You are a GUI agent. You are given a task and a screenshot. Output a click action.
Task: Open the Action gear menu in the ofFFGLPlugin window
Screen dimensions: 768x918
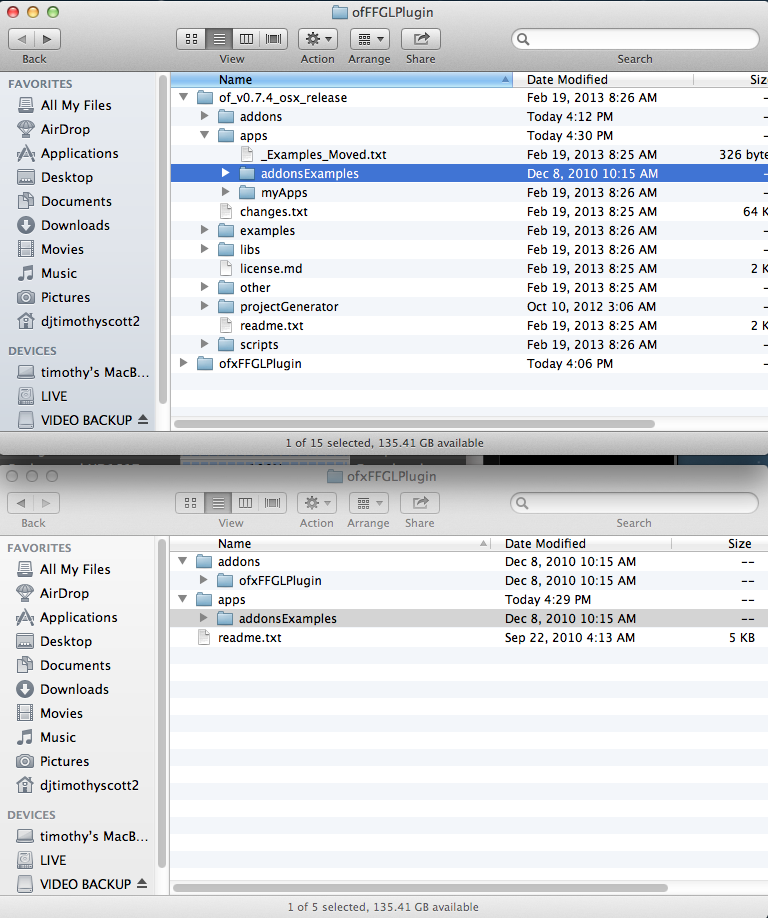(x=317, y=39)
